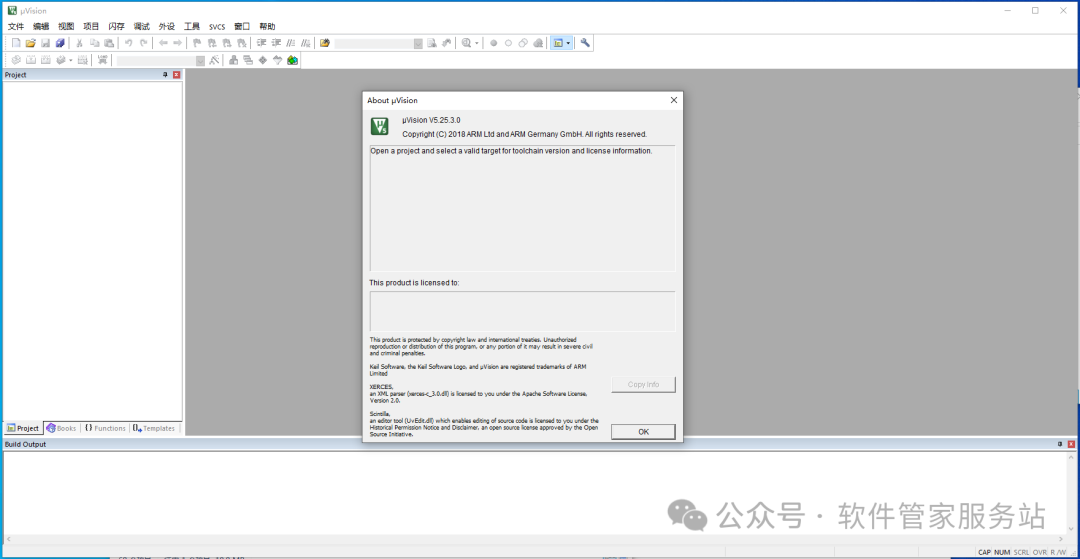Create a new file from the toolbar
The height and width of the screenshot is (559, 1080).
16,43
